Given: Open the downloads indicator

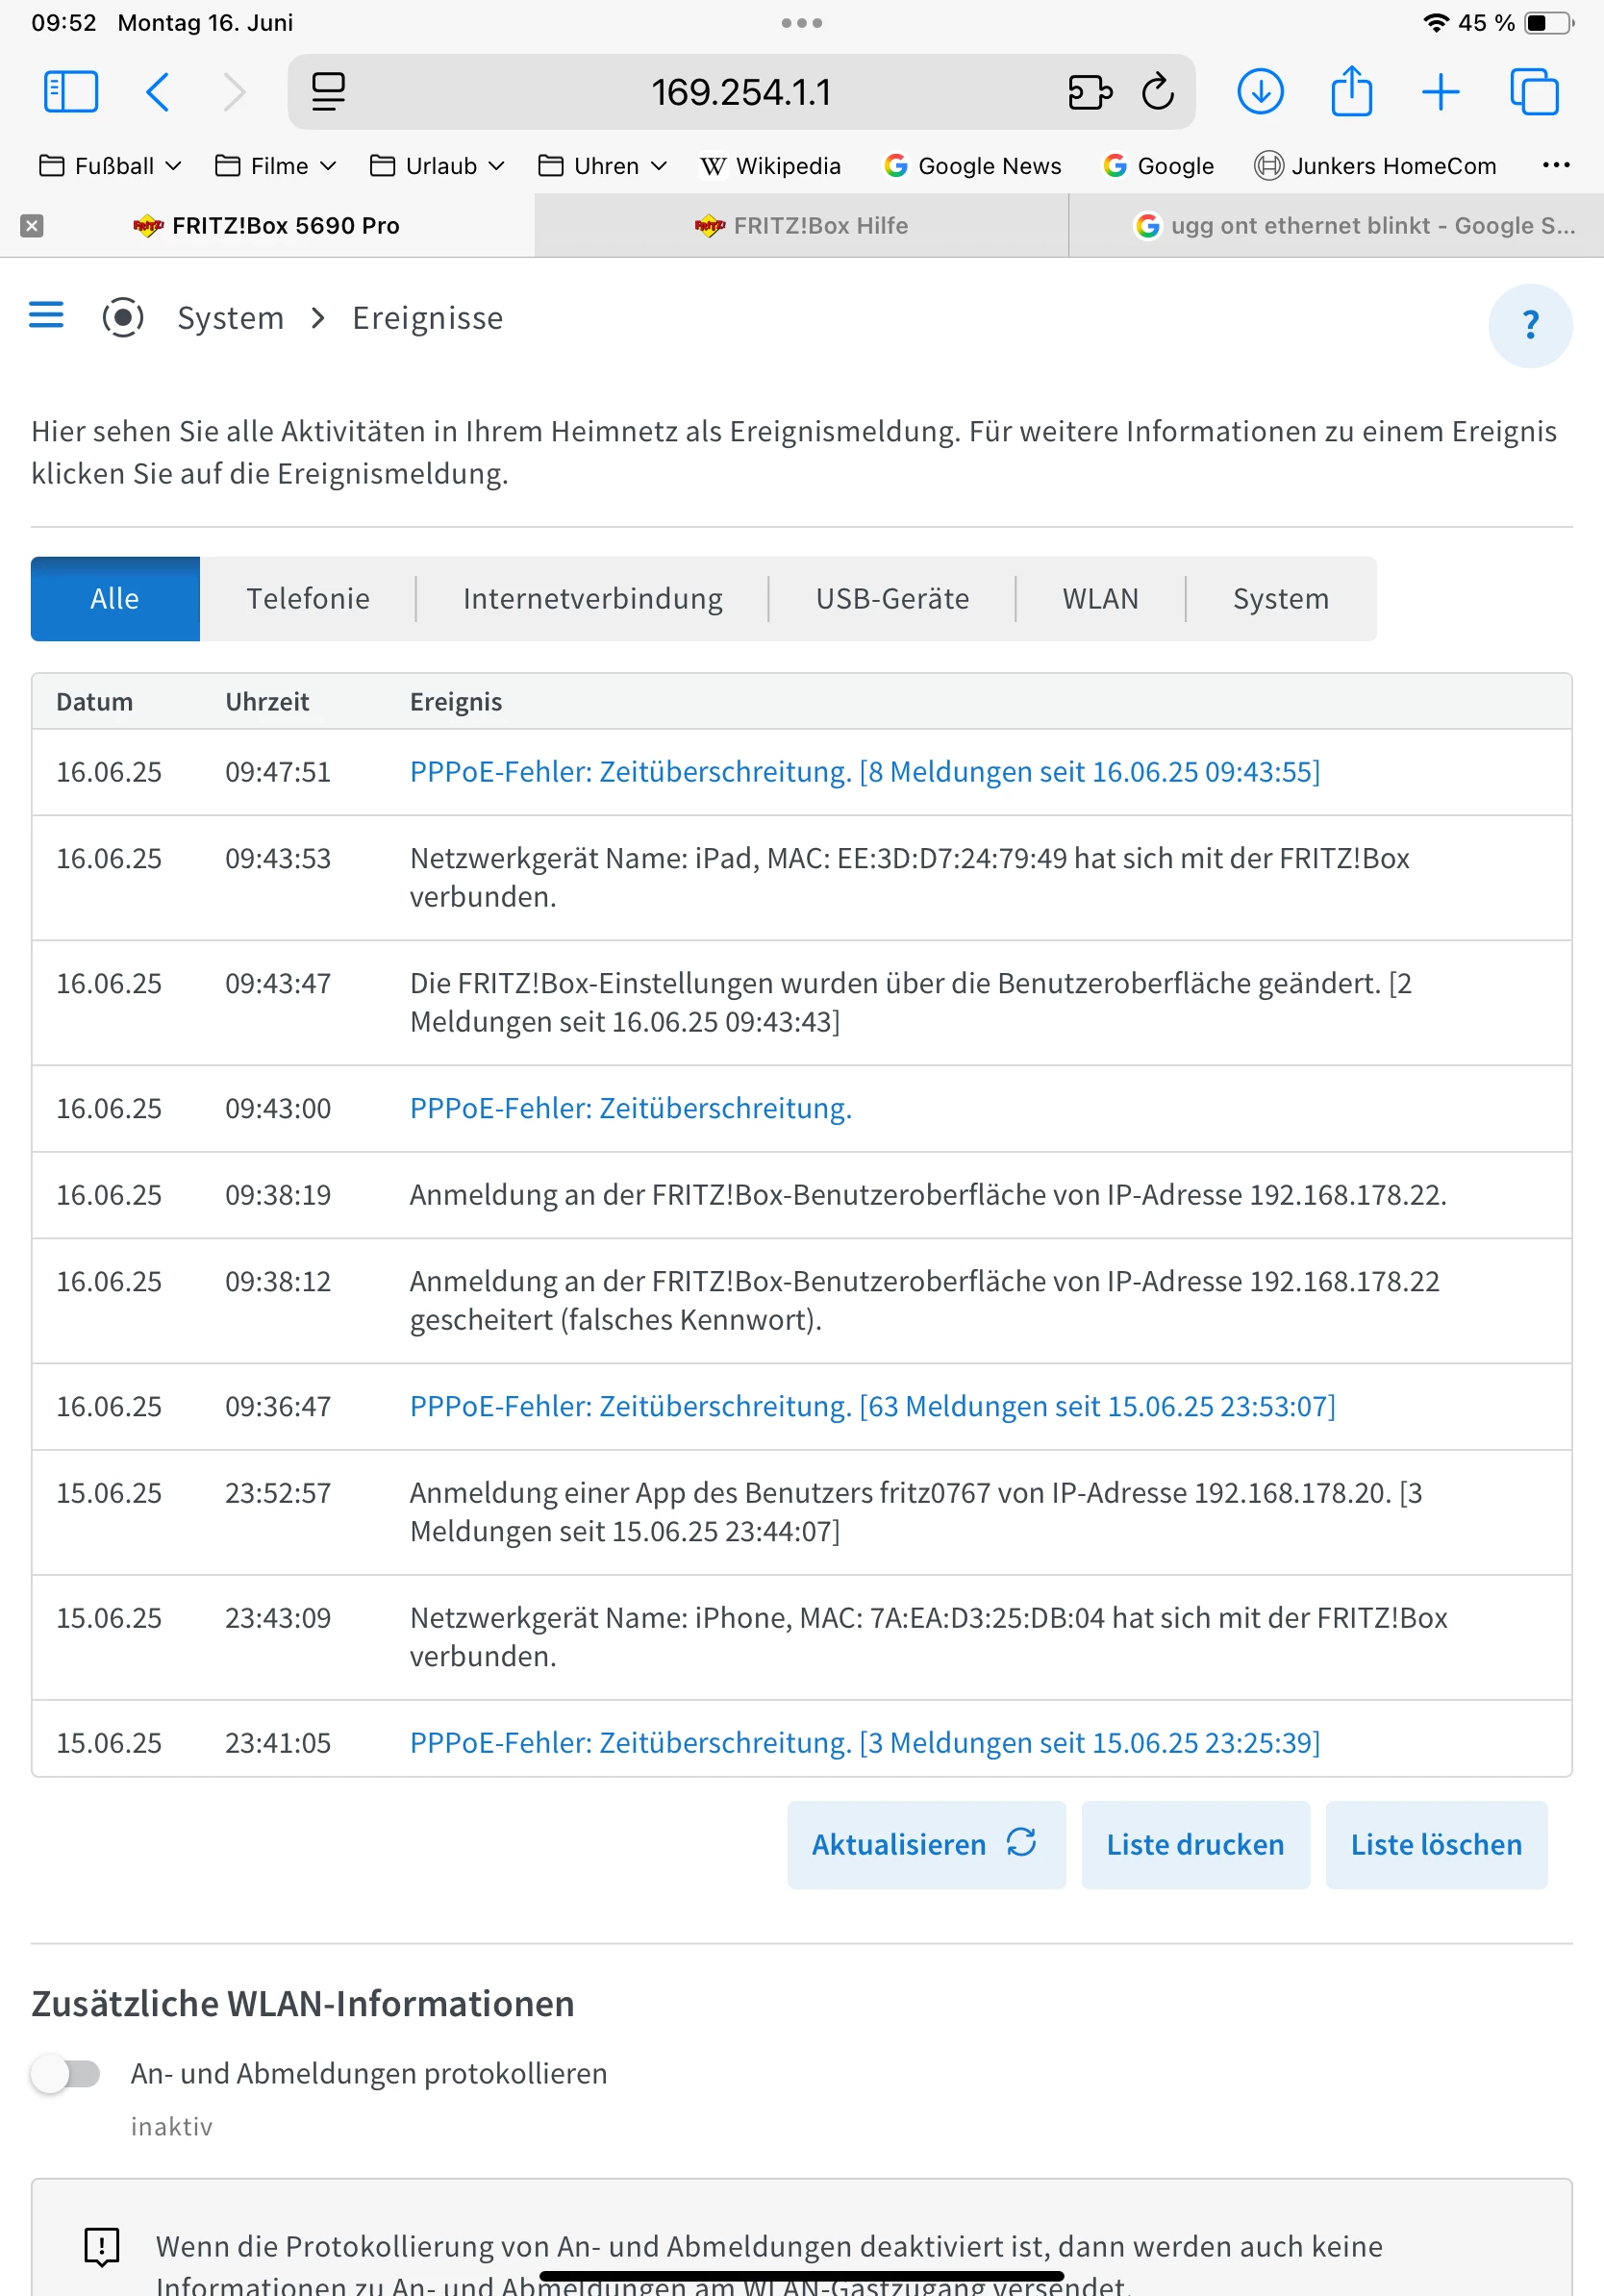Looking at the screenshot, I should point(1260,92).
